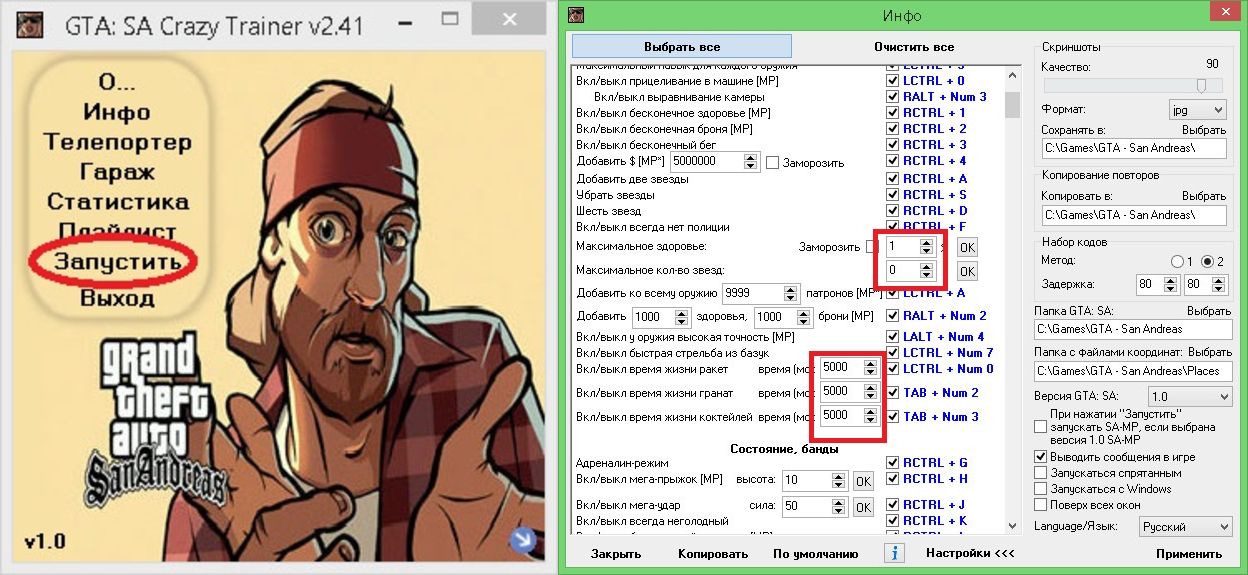The height and width of the screenshot is (575, 1248).
Task: Open the Language/Язык dropdown
Action: (1185, 526)
